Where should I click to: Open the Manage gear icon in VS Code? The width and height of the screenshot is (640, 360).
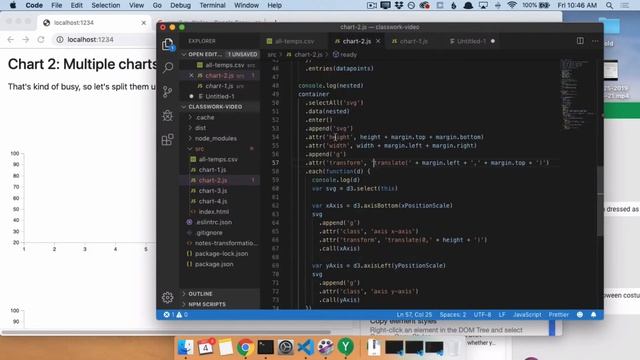pyautogui.click(x=167, y=297)
